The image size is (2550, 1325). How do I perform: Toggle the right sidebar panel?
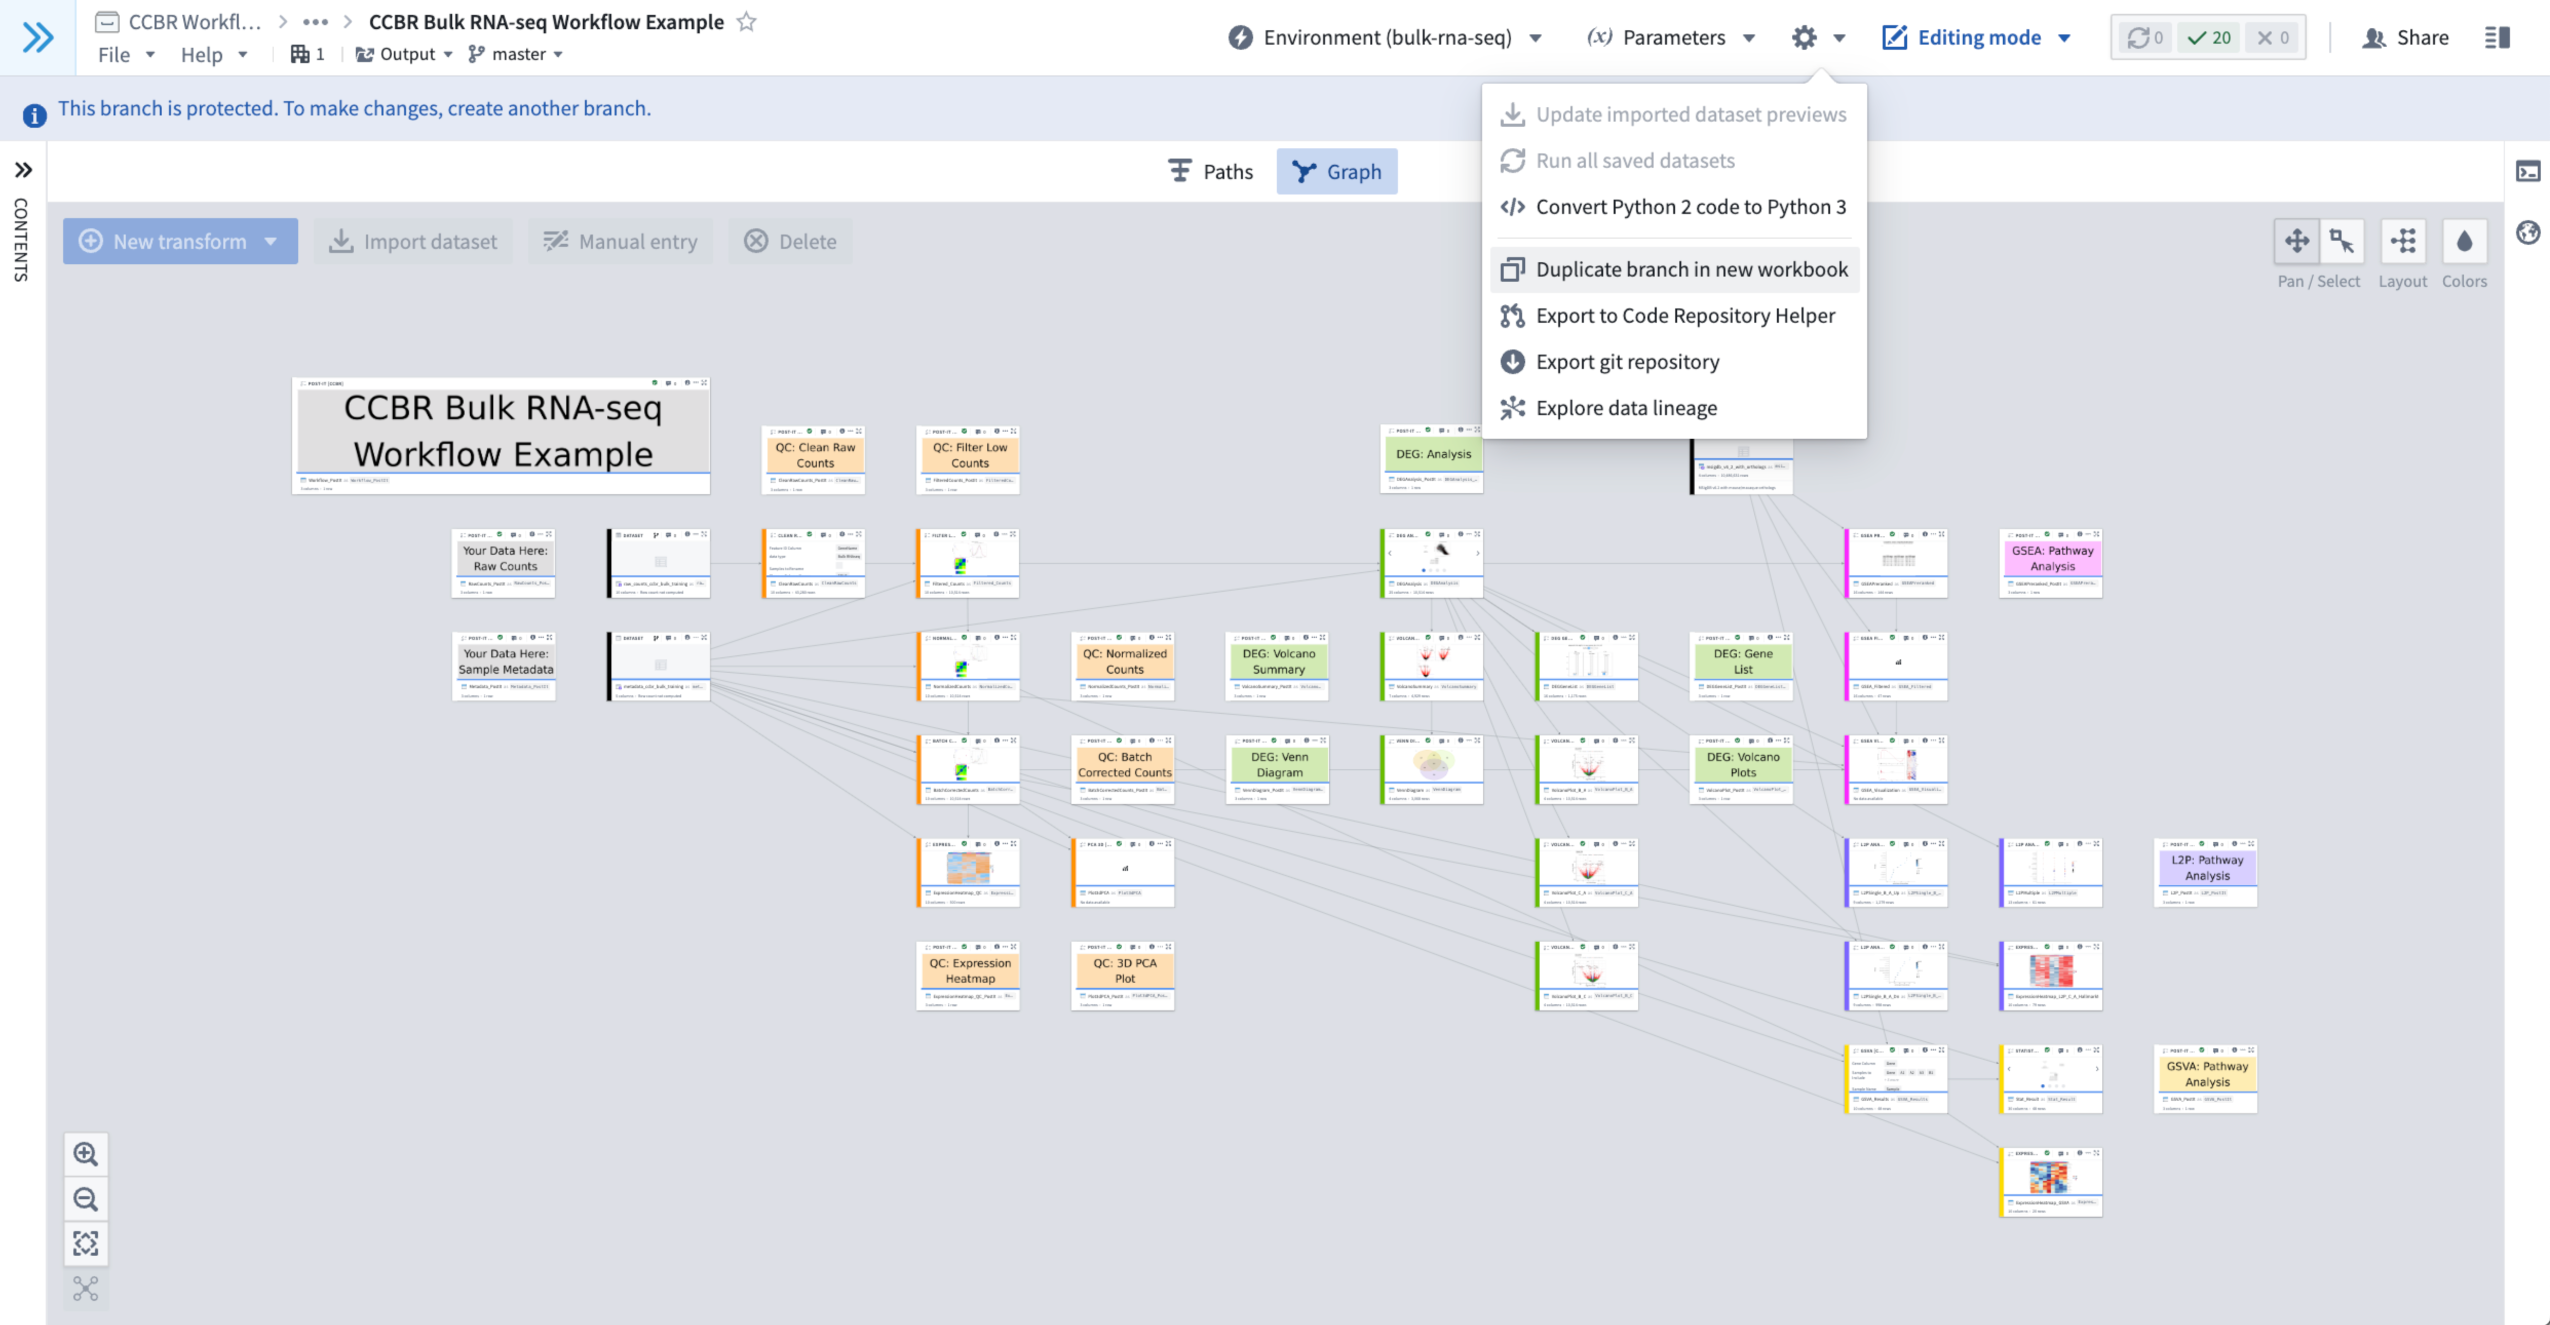tap(2496, 38)
